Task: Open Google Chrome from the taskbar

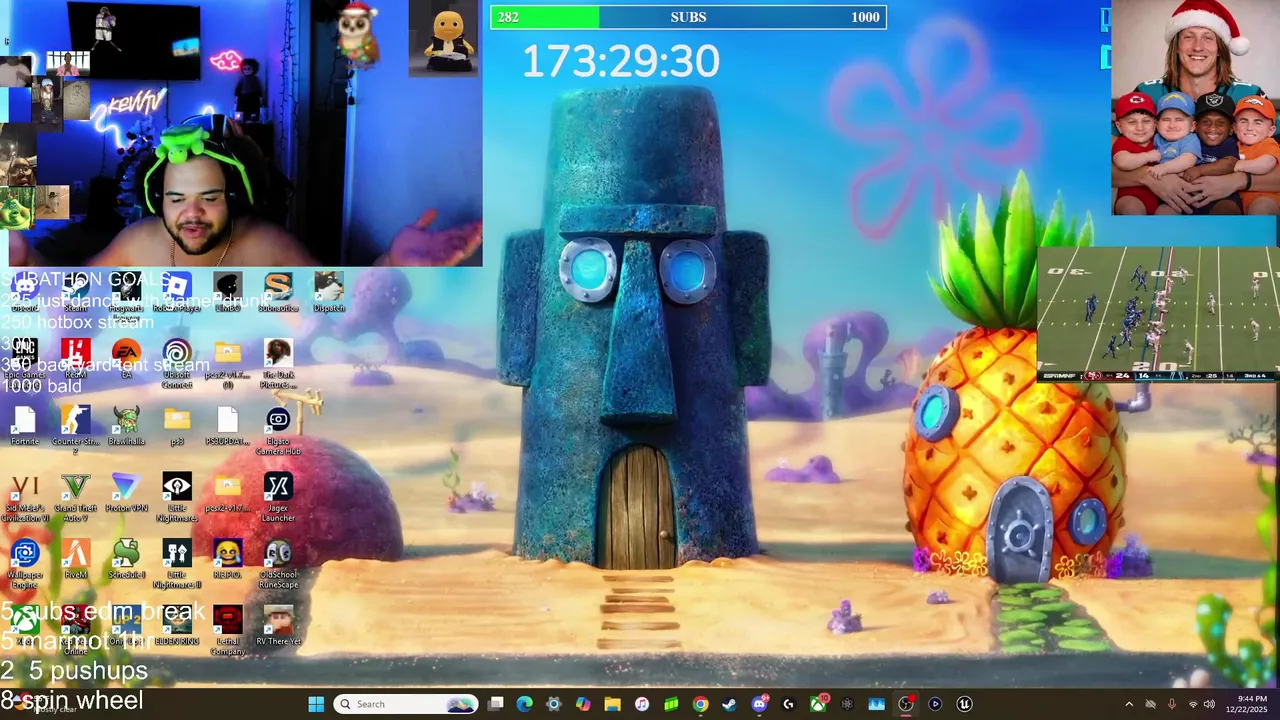Action: (x=700, y=704)
